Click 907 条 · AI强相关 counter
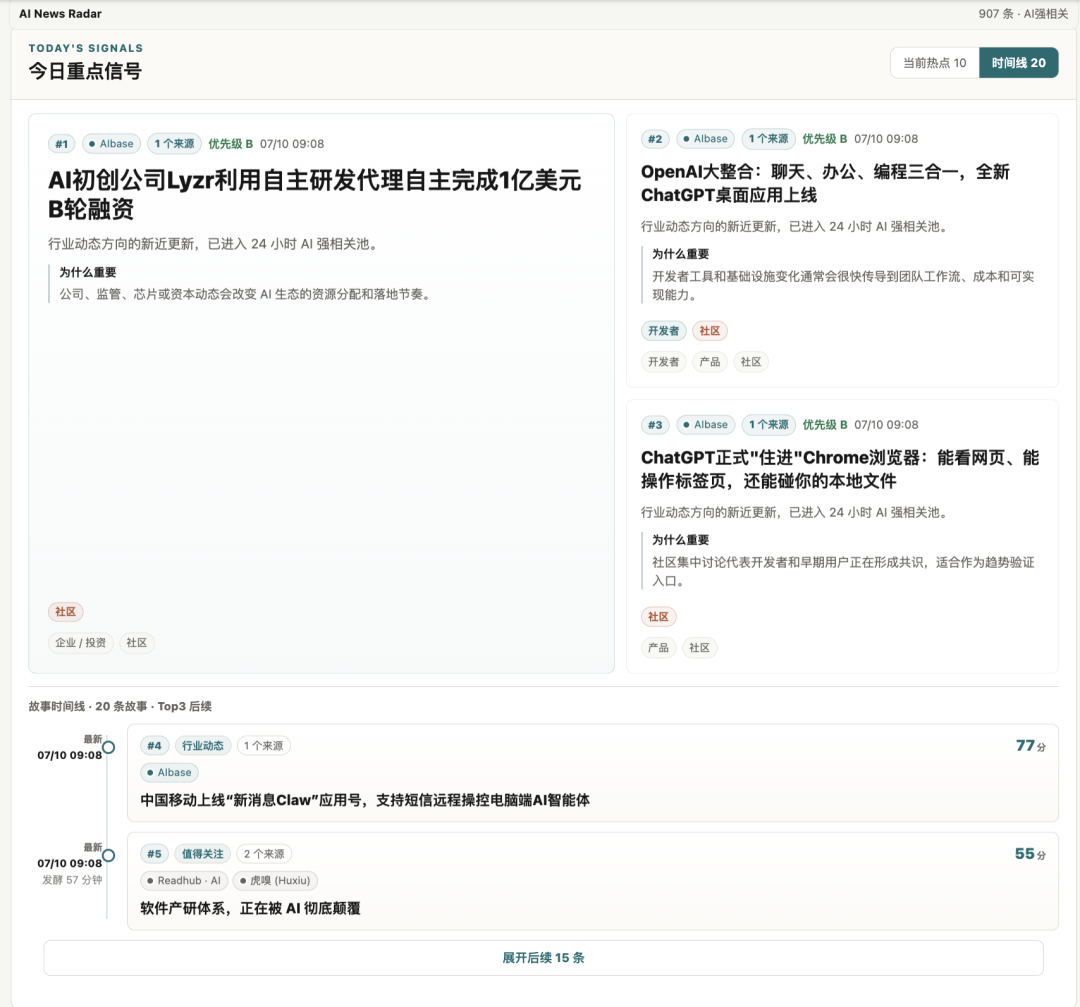 point(1024,14)
